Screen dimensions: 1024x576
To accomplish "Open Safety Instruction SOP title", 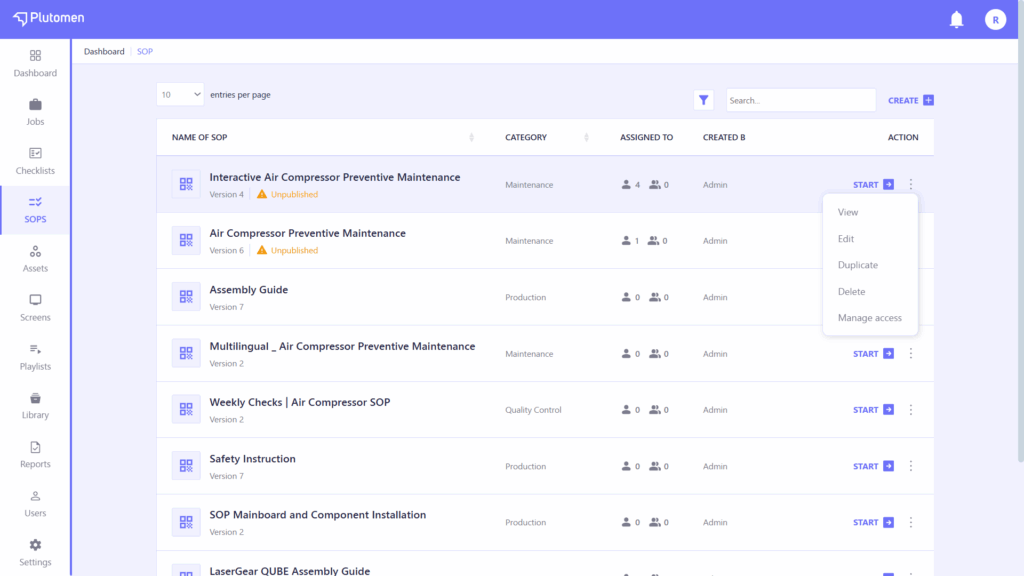I will (252, 458).
